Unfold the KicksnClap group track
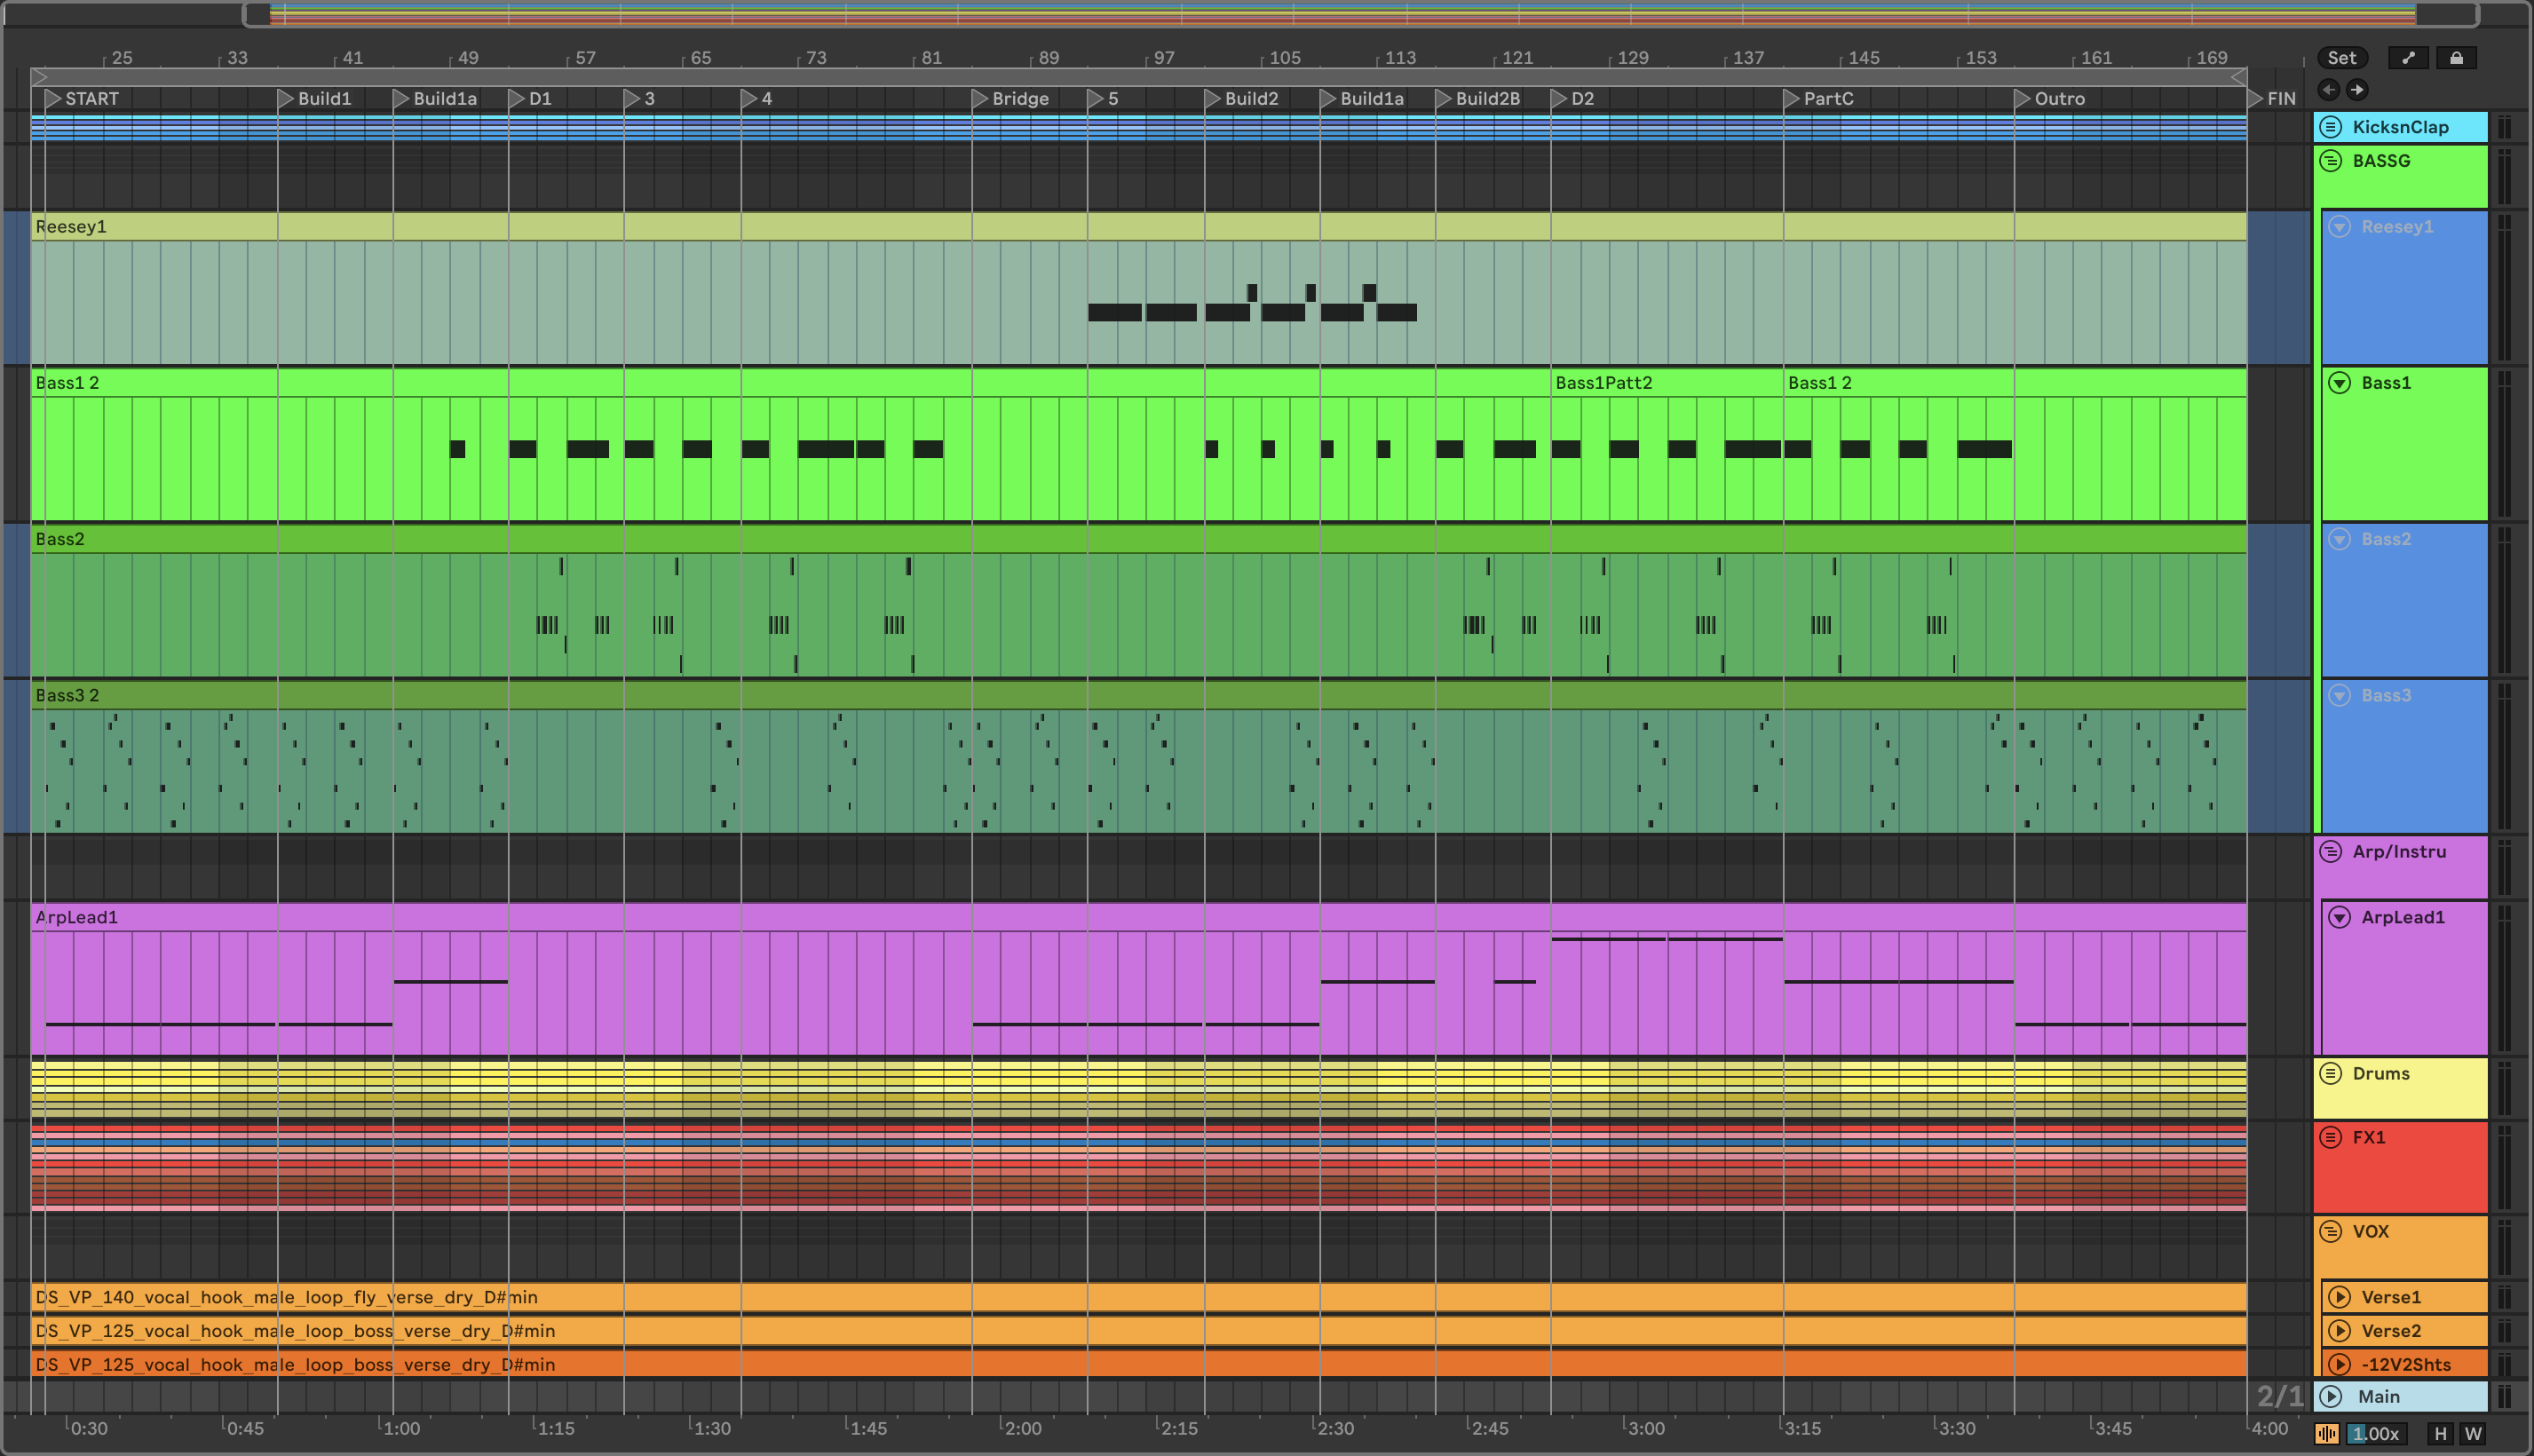 click(x=2331, y=127)
